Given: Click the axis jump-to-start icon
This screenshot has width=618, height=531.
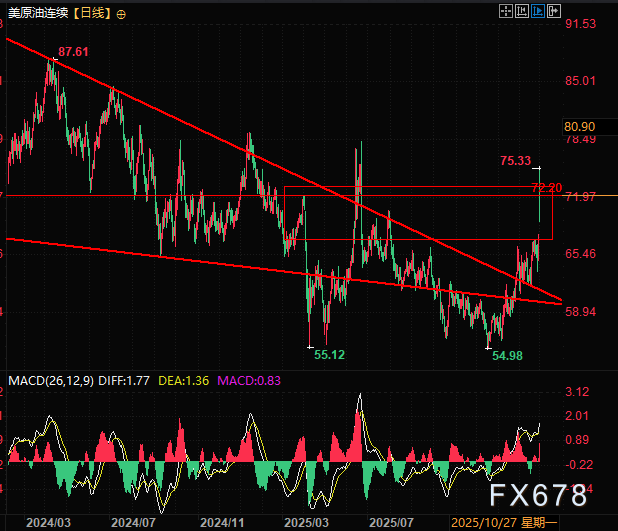Looking at the screenshot, I should [x=523, y=12].
